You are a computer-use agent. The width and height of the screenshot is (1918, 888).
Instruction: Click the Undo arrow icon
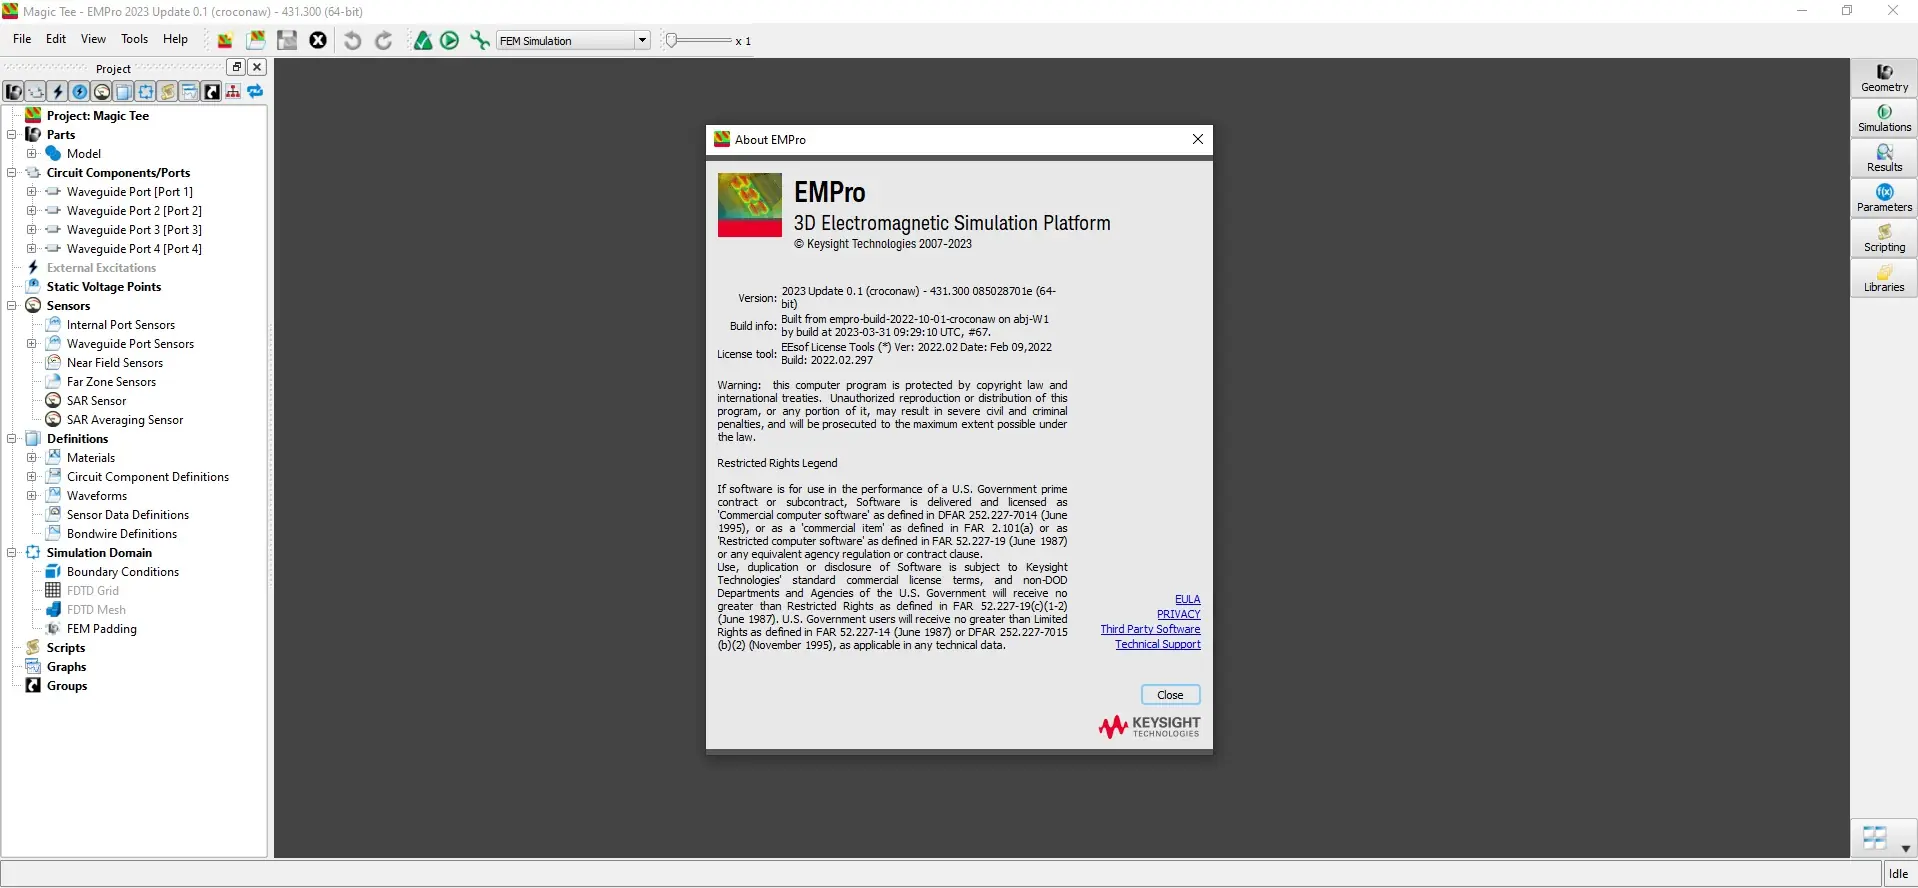point(352,40)
